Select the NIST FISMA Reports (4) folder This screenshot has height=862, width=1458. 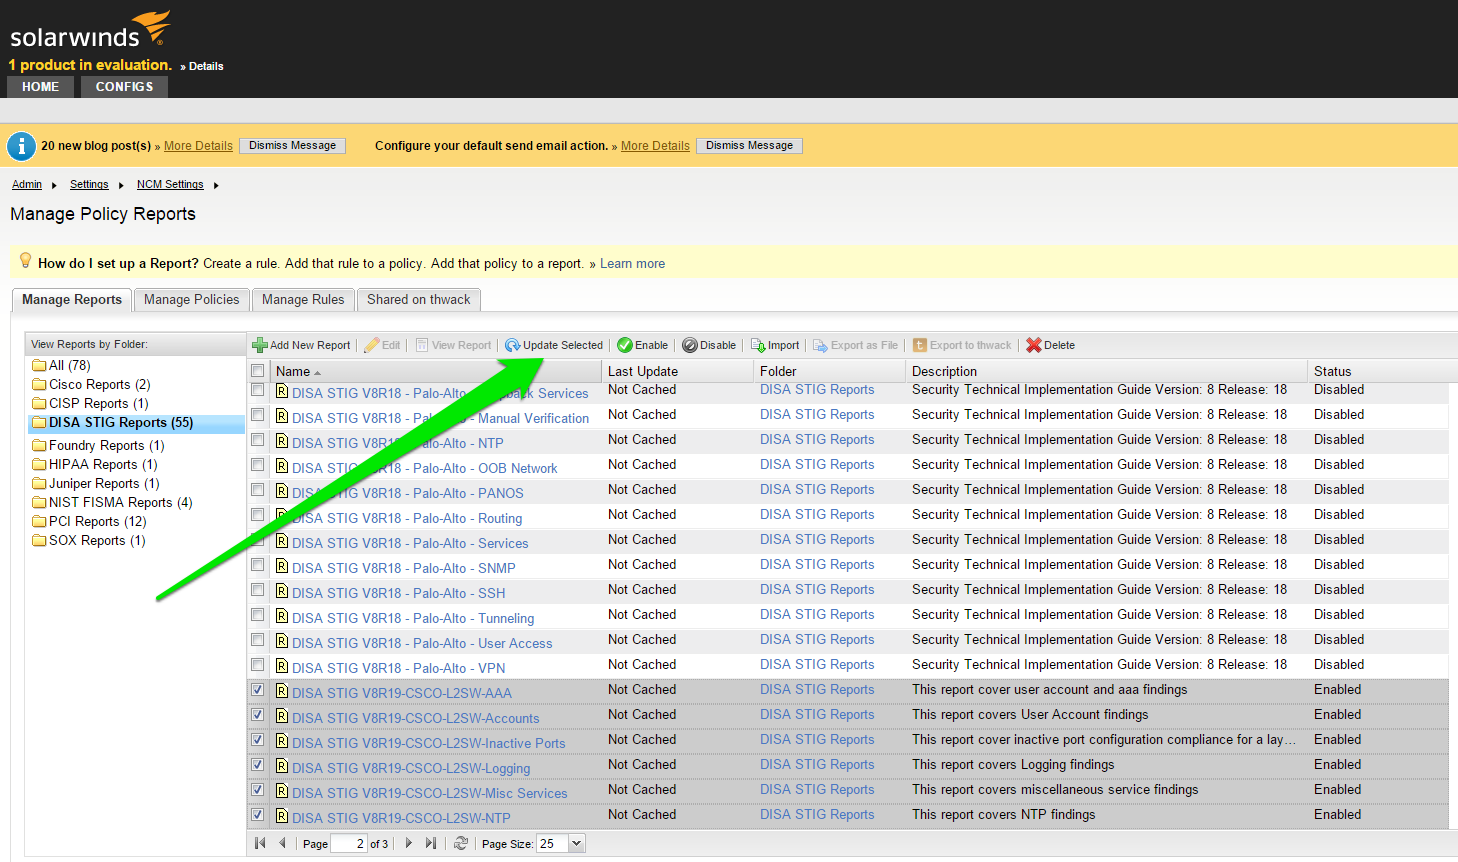120,502
